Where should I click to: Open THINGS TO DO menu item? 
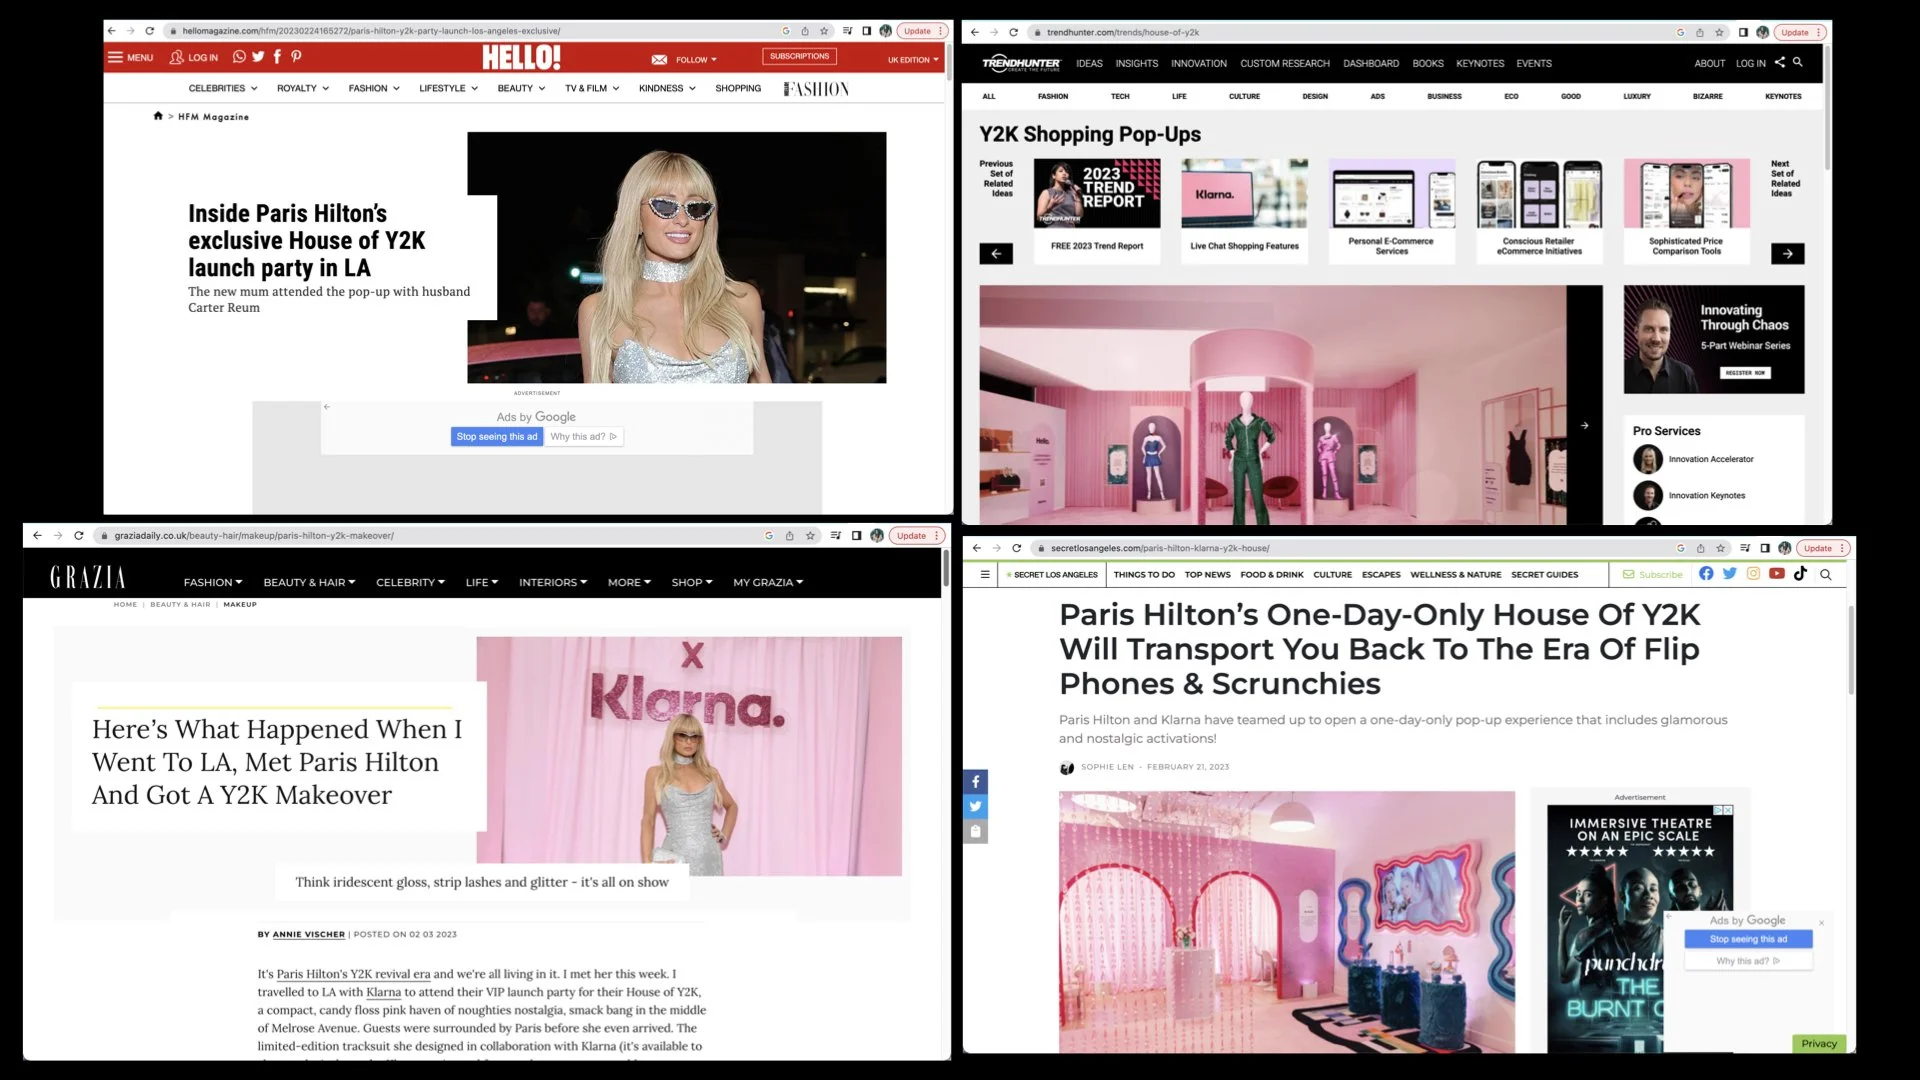coord(1144,575)
